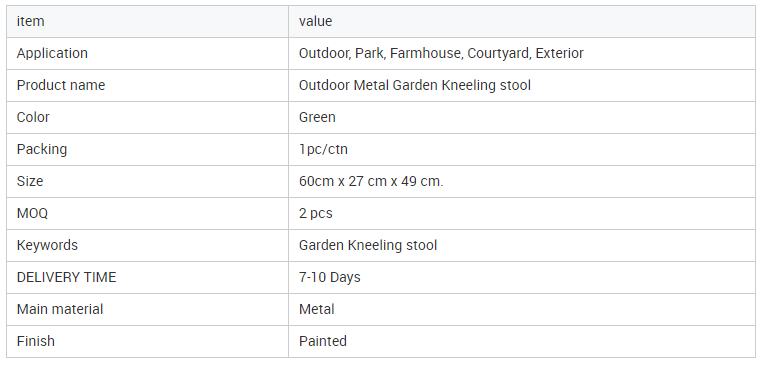Select the Product name label

[x=61, y=85]
